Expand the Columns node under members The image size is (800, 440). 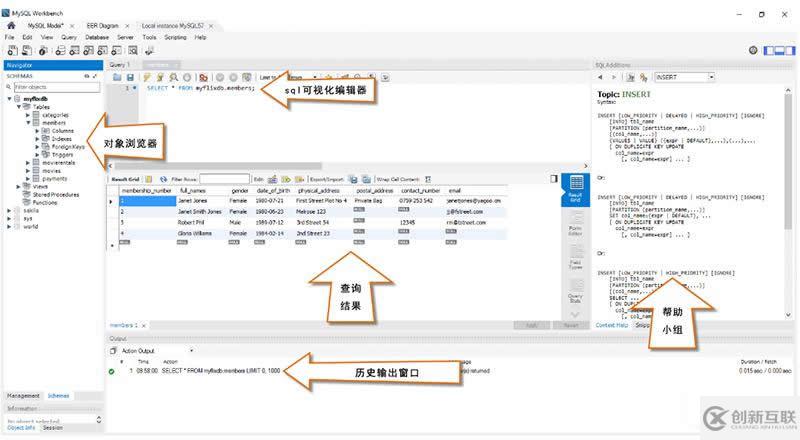[37, 131]
